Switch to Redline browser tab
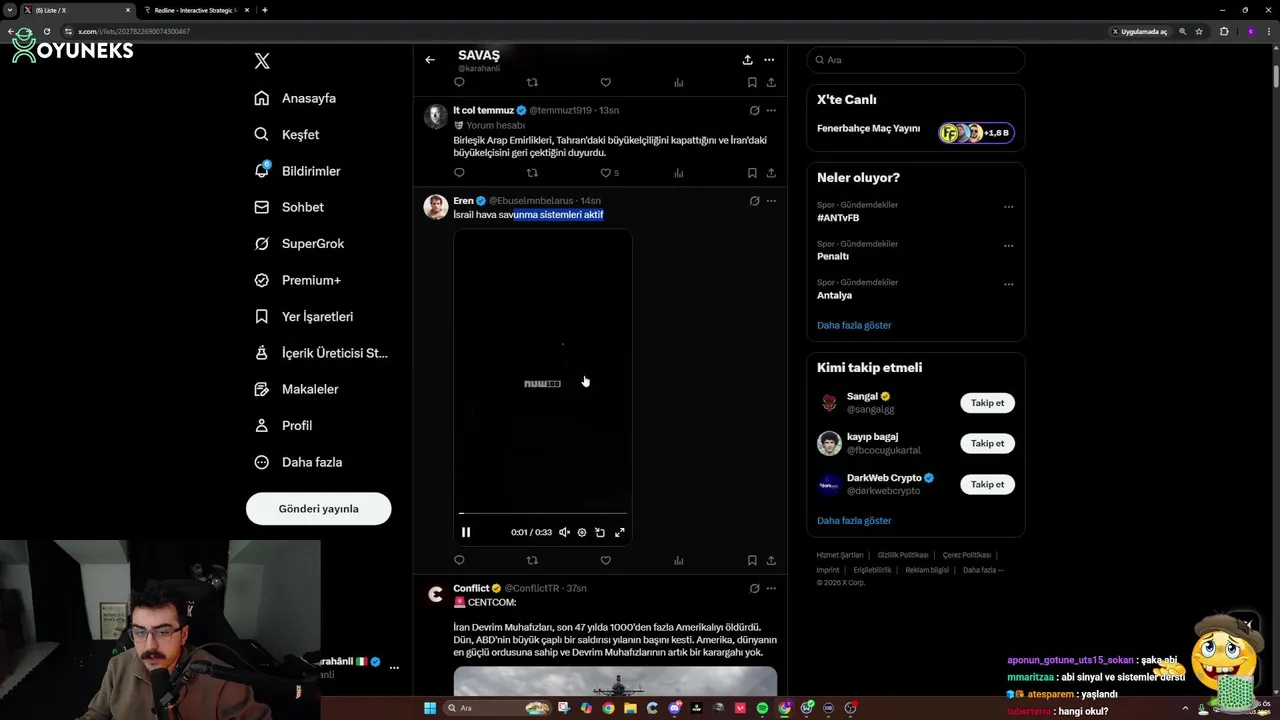The width and height of the screenshot is (1280, 720). coord(195,10)
